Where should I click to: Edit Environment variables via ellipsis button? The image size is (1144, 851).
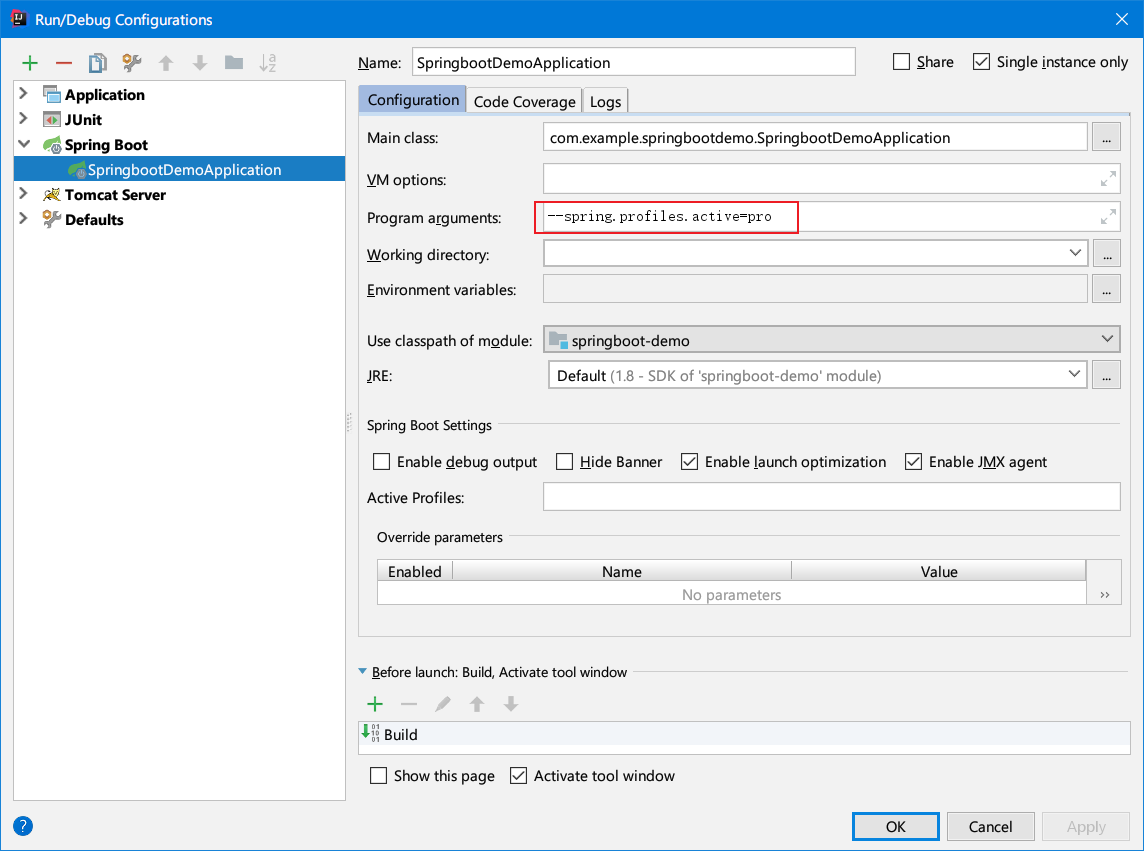click(1106, 289)
